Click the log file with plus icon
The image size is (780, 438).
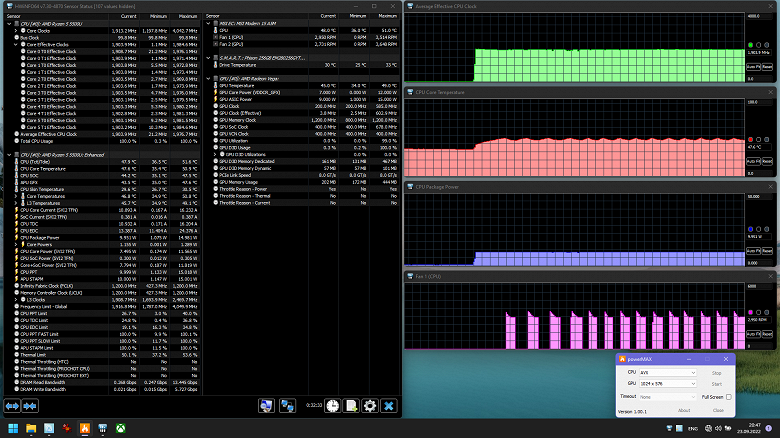349,405
